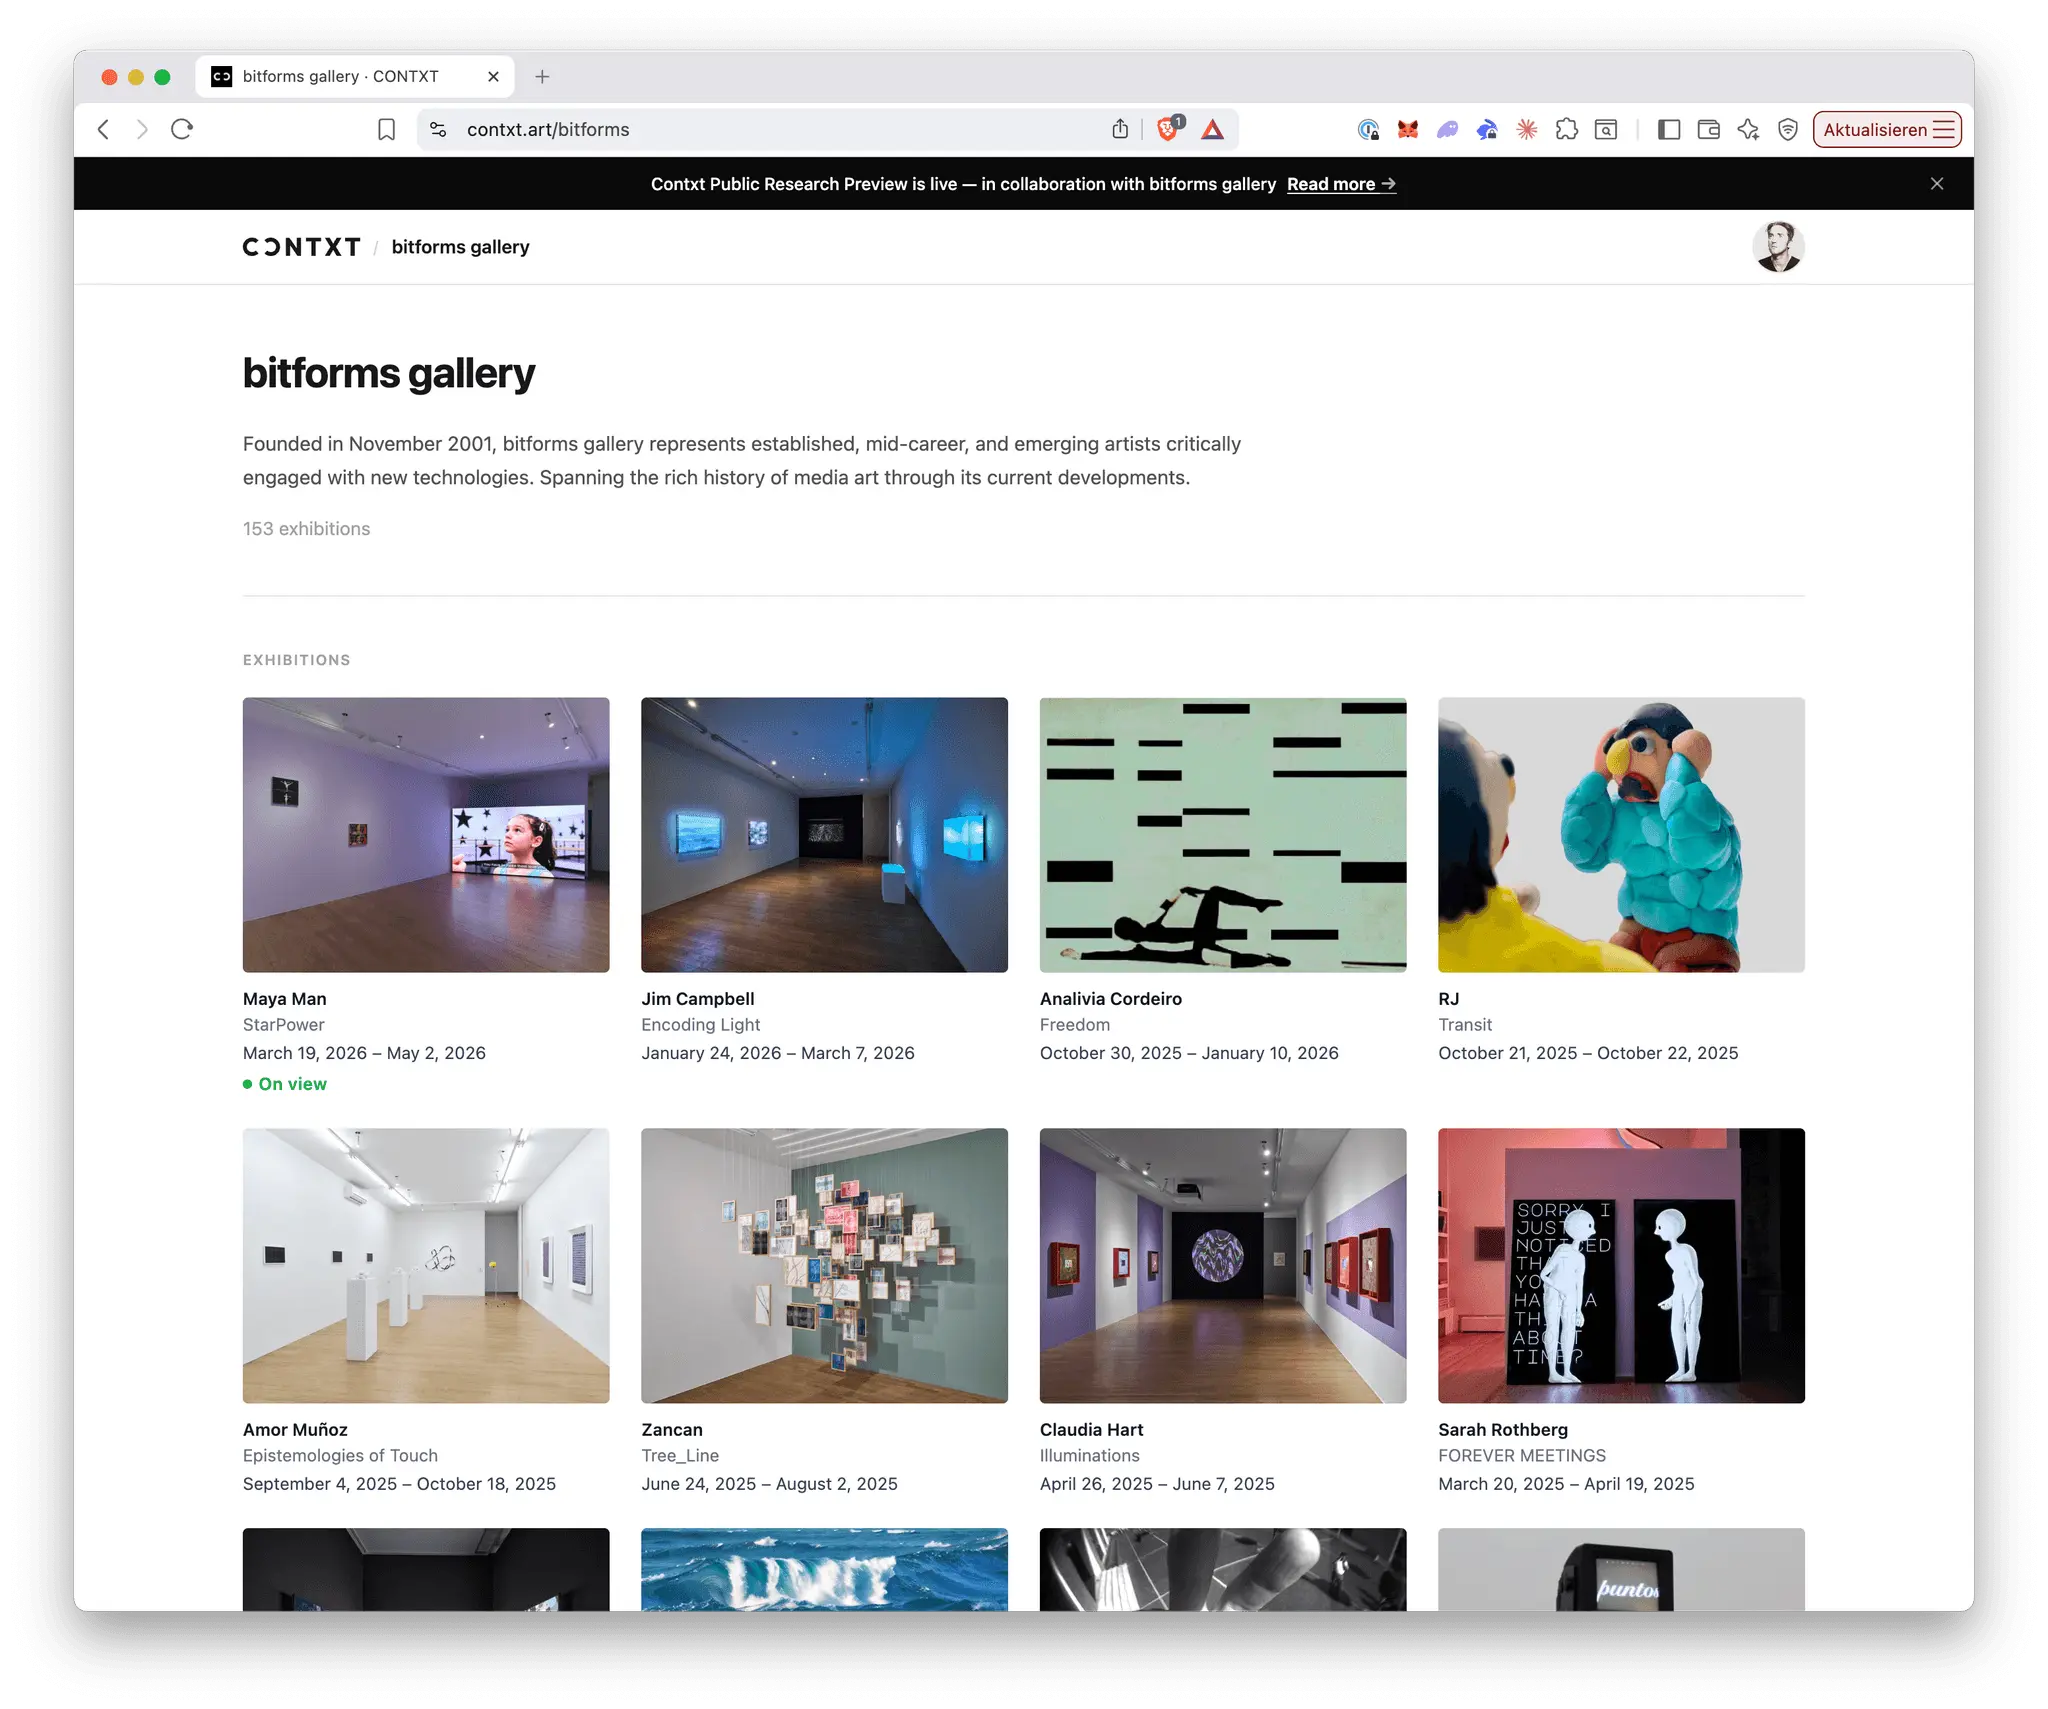Open the Sarah Rothberg FOREVER MEETINGS thumbnail
The image size is (2048, 1709).
point(1621,1266)
